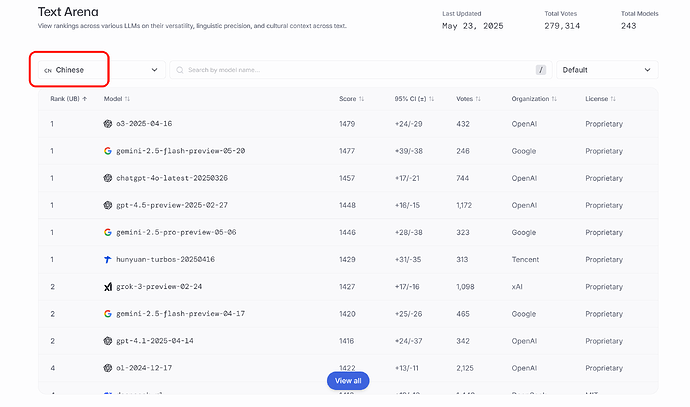Click the total models value 243
Image resolution: width=690 pixels, height=407 pixels.
[628, 26]
